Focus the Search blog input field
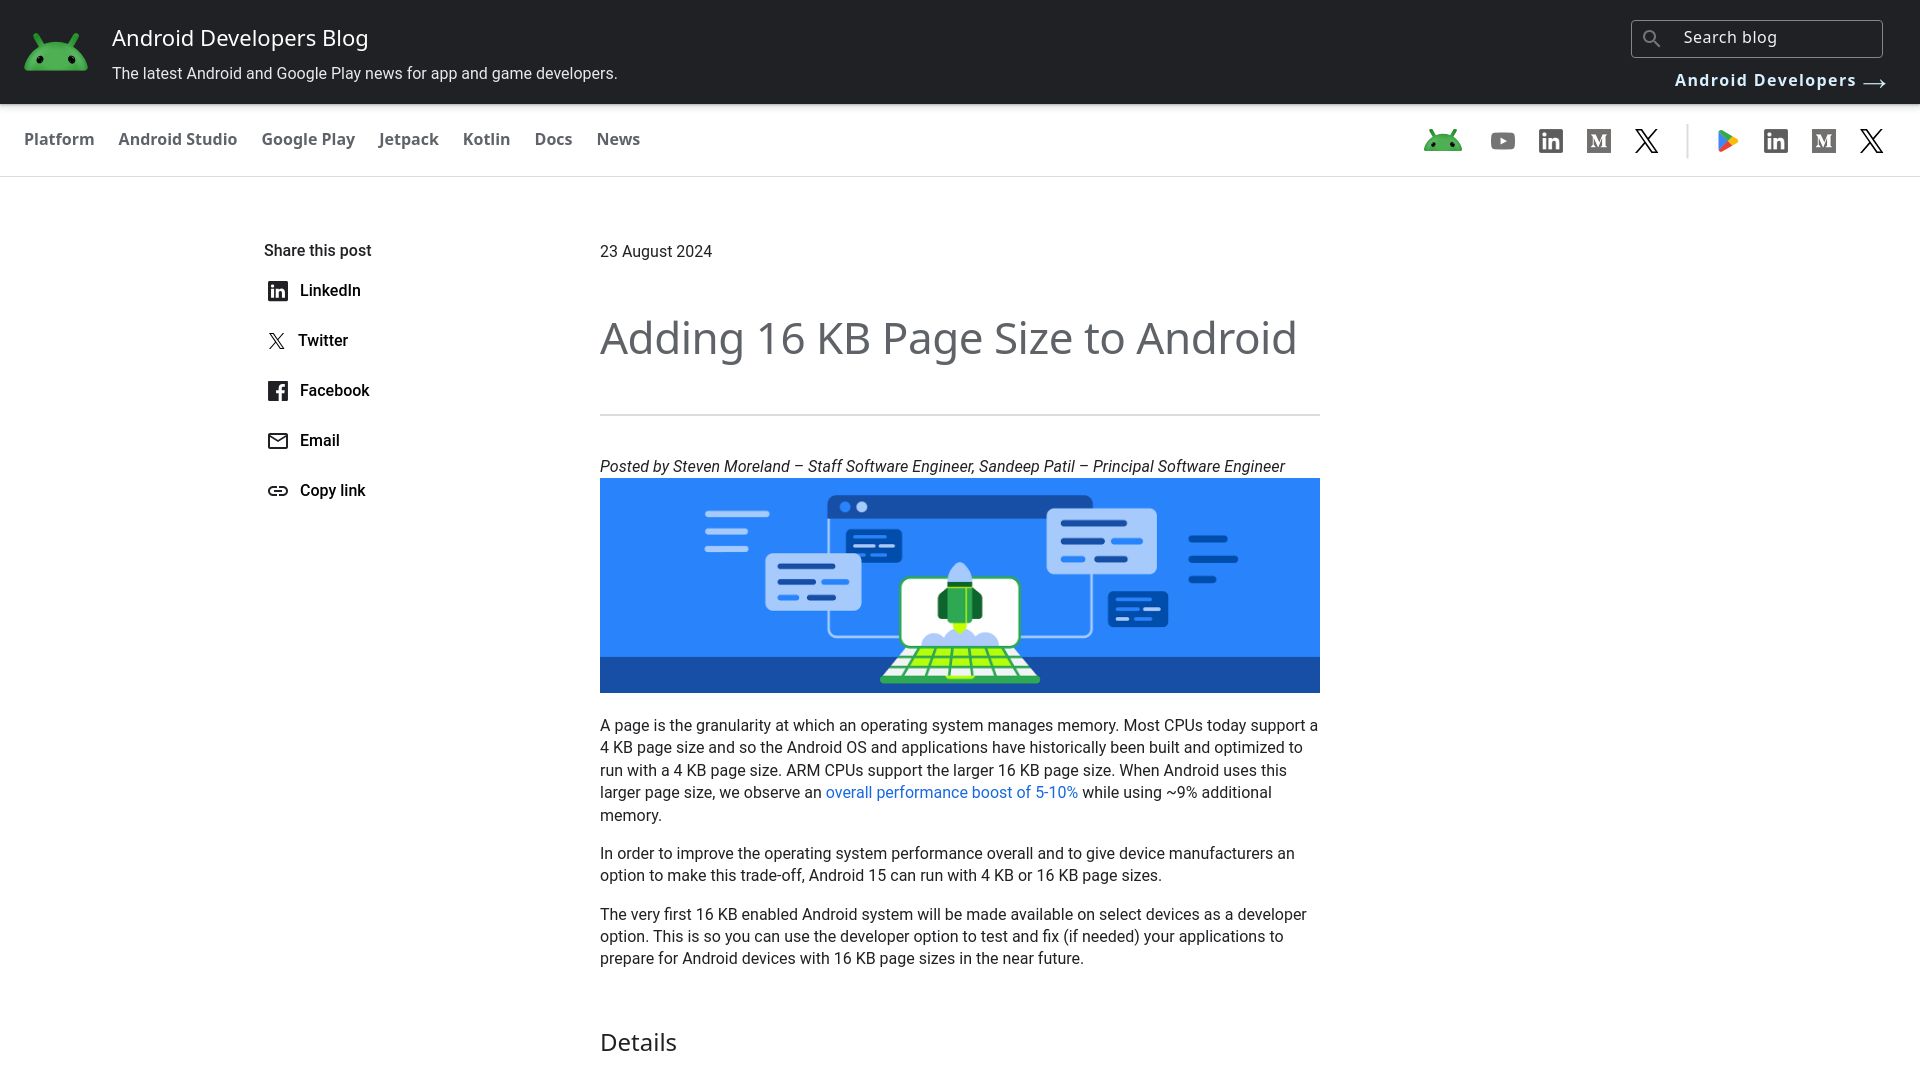 tap(1757, 38)
